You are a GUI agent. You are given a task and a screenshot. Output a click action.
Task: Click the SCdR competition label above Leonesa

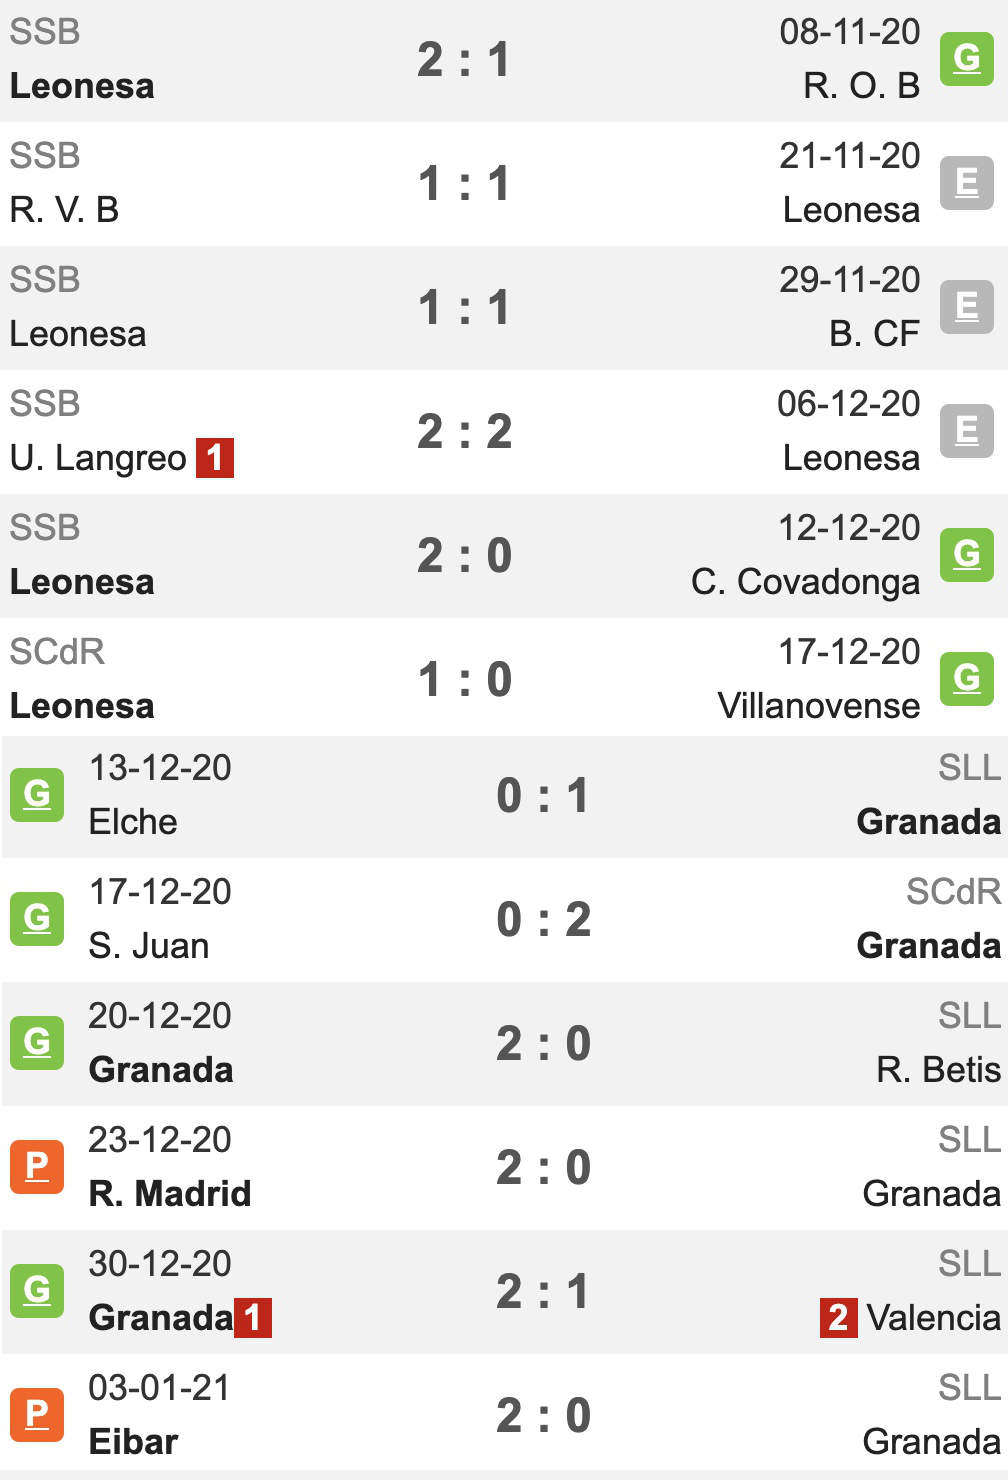click(57, 651)
